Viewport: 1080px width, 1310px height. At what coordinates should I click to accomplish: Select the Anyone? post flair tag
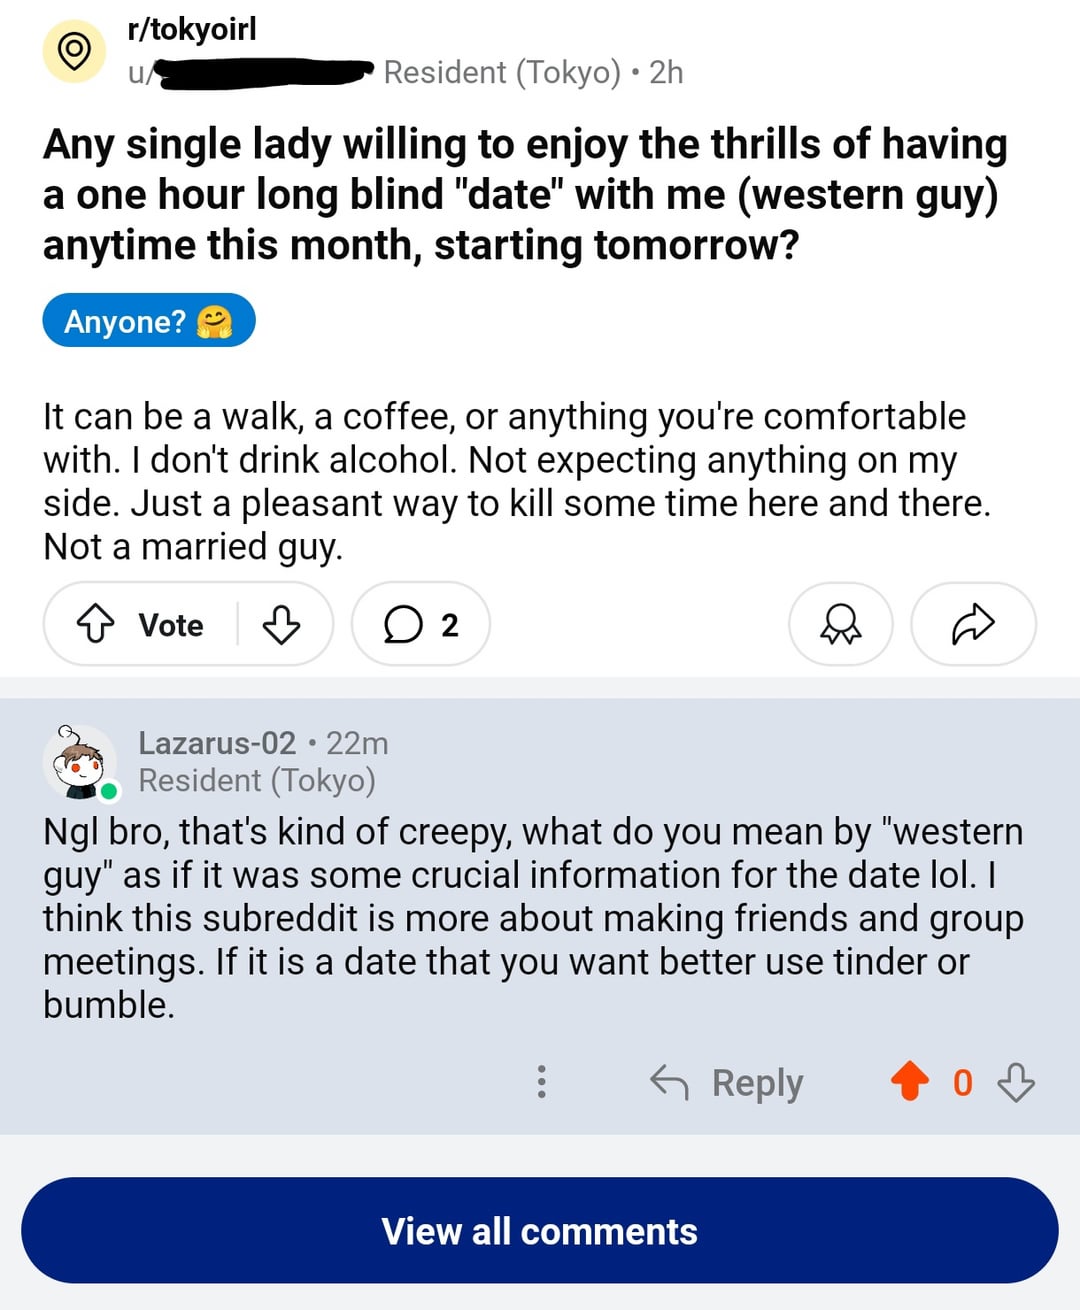[149, 321]
